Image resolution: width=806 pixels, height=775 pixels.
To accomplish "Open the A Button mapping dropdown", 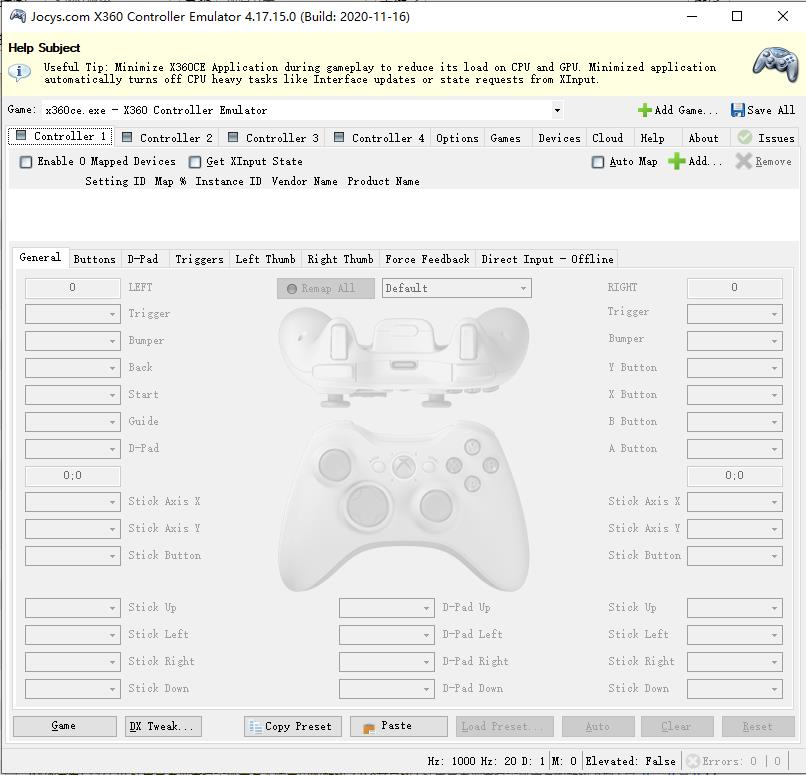I will 735,449.
